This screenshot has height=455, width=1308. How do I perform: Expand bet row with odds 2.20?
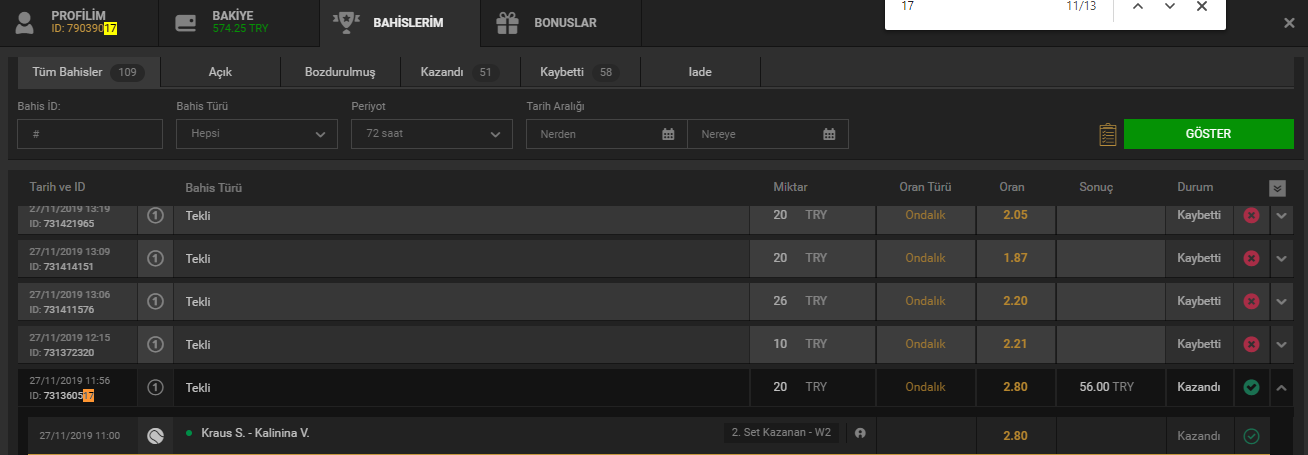[1282, 301]
